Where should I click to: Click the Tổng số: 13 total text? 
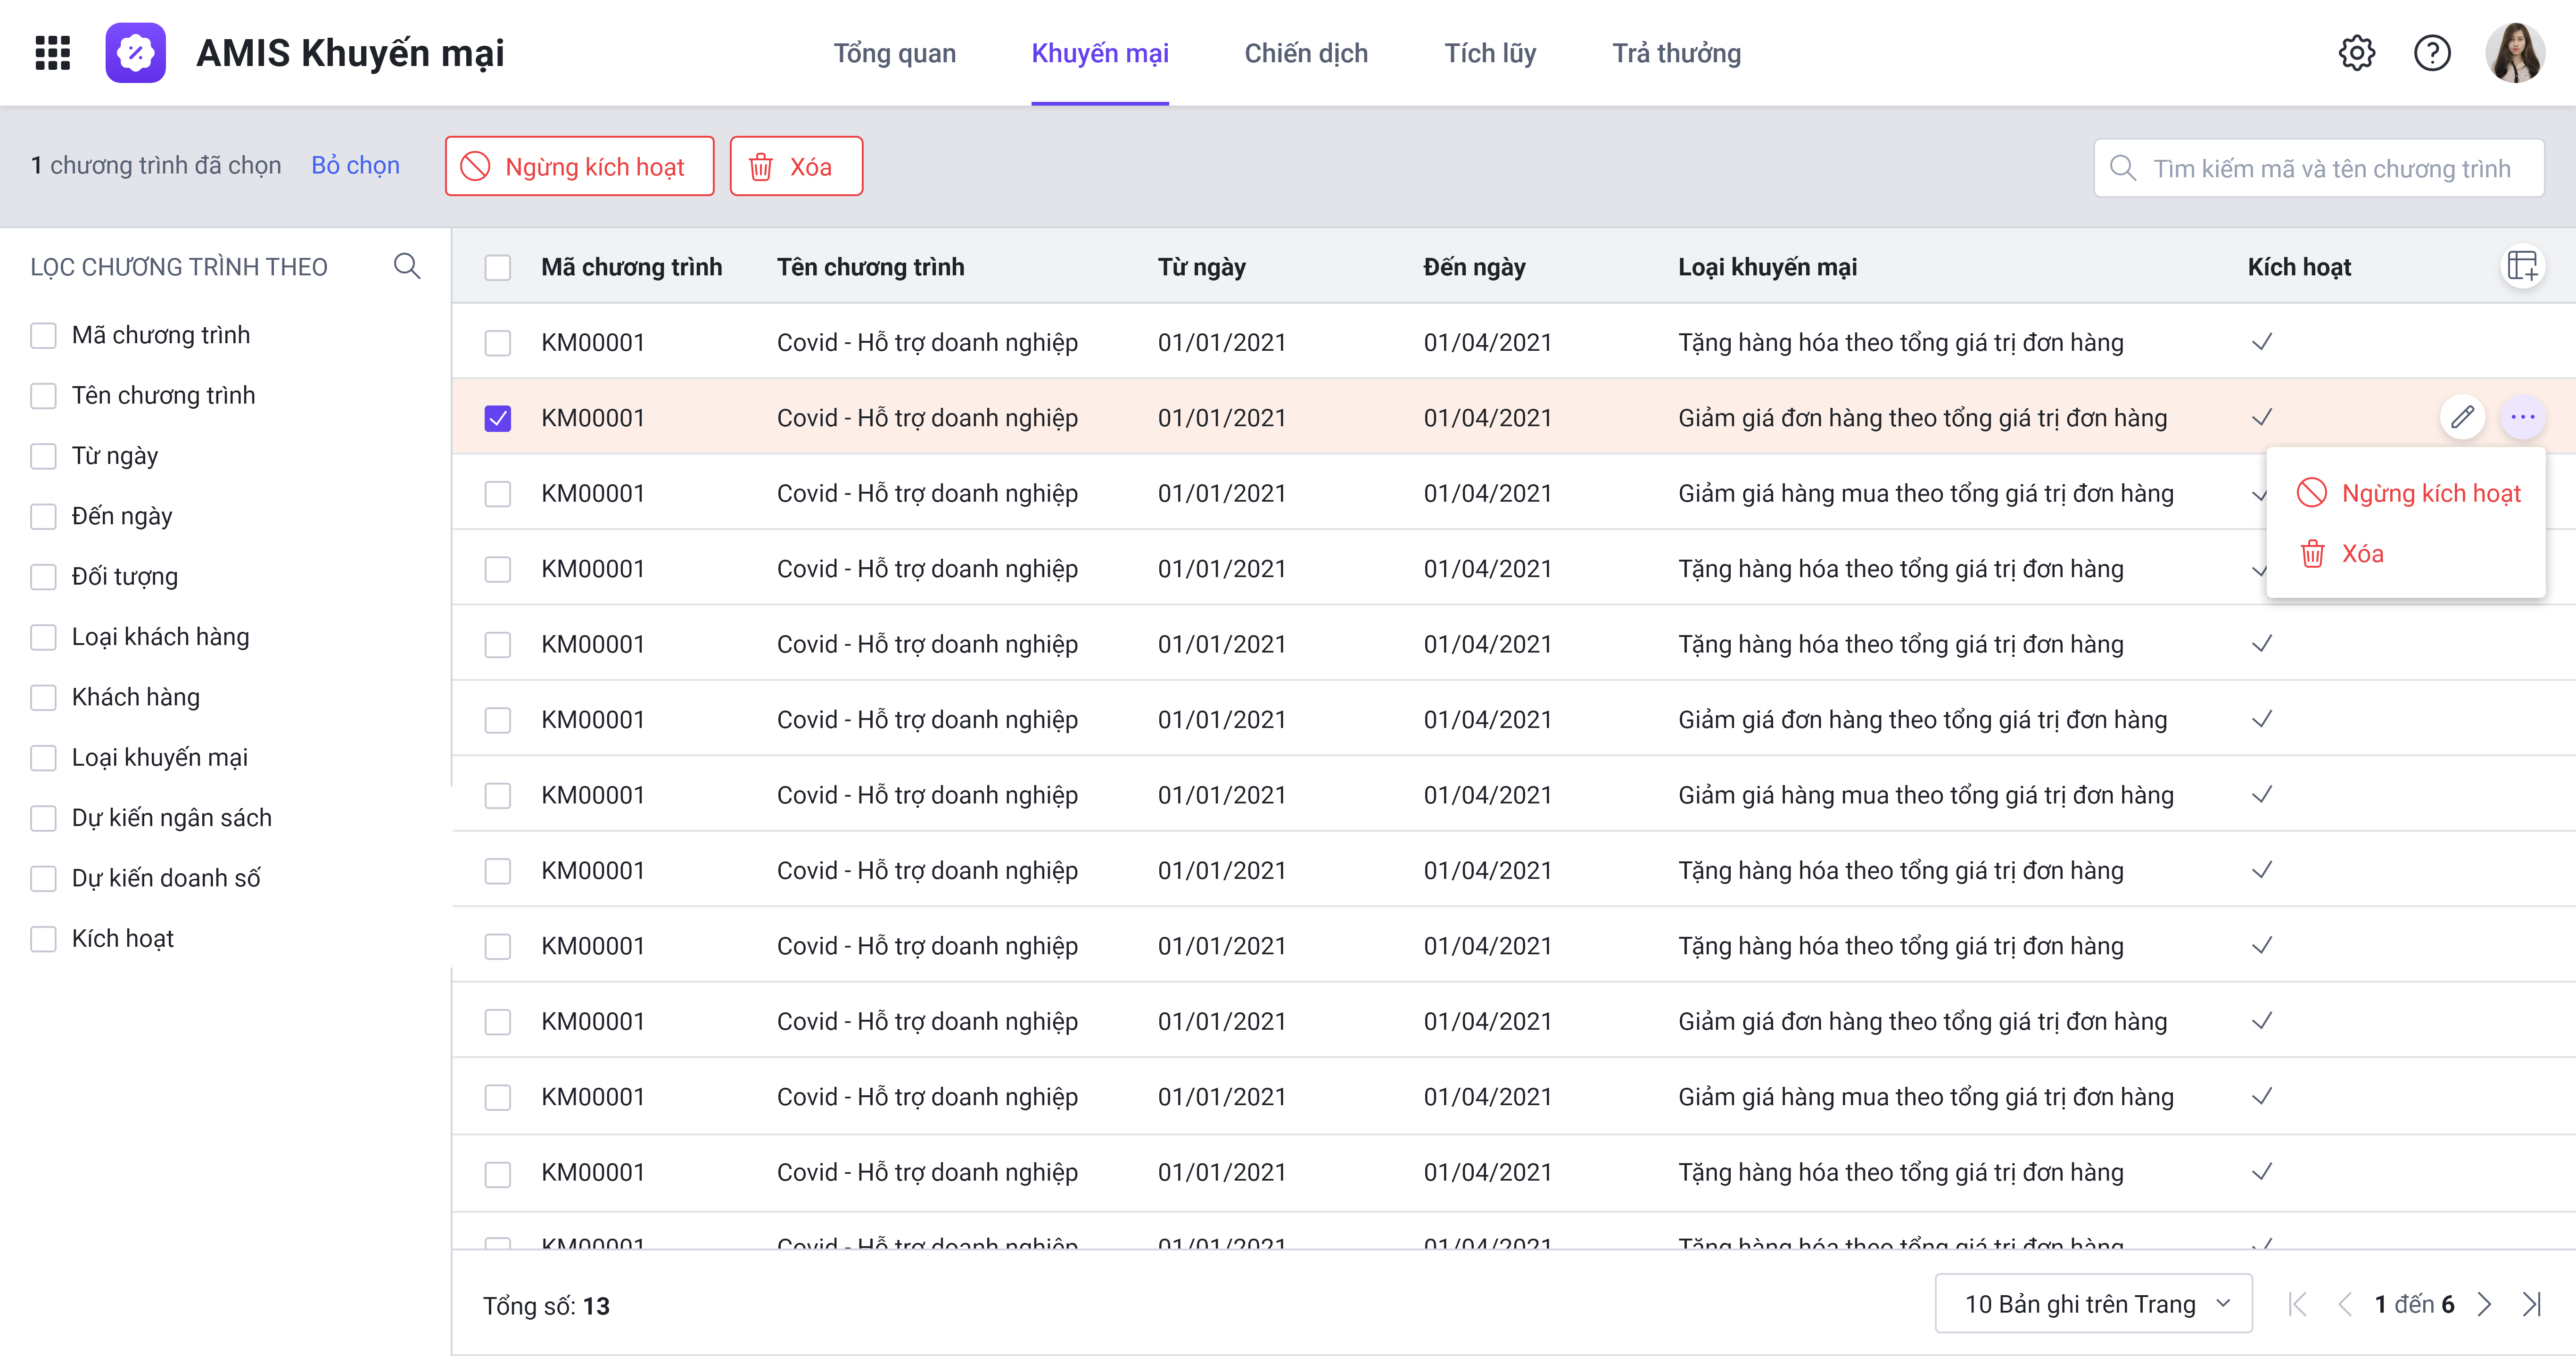(546, 1306)
